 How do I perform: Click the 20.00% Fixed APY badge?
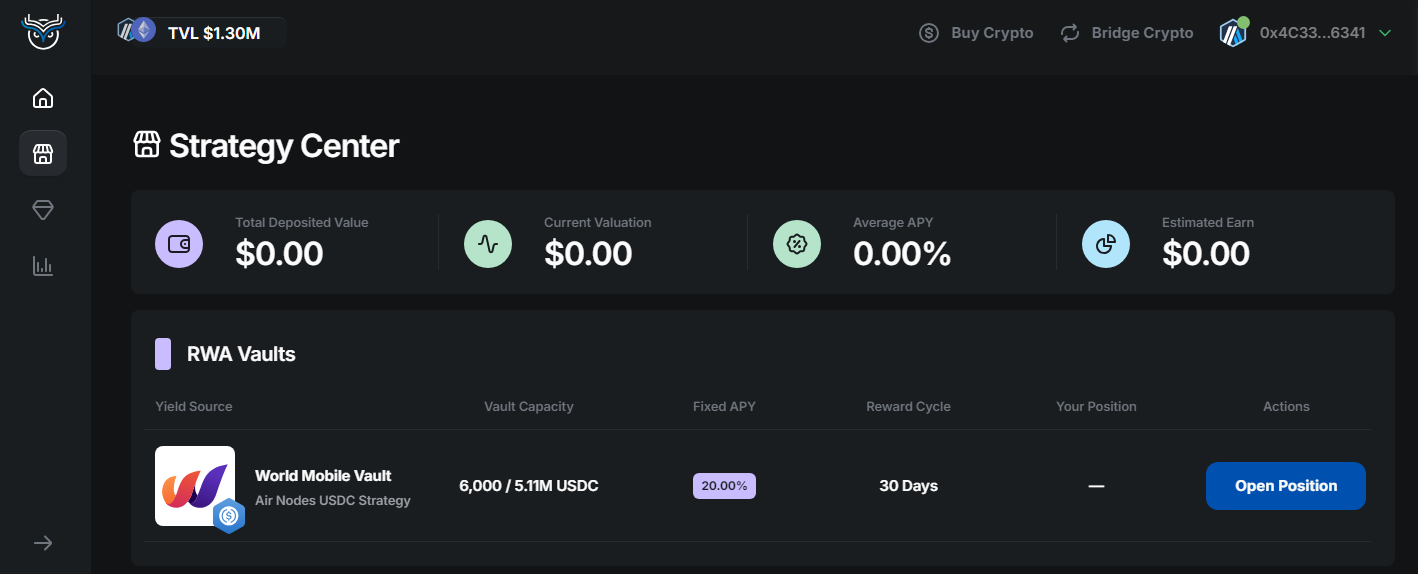(x=724, y=486)
